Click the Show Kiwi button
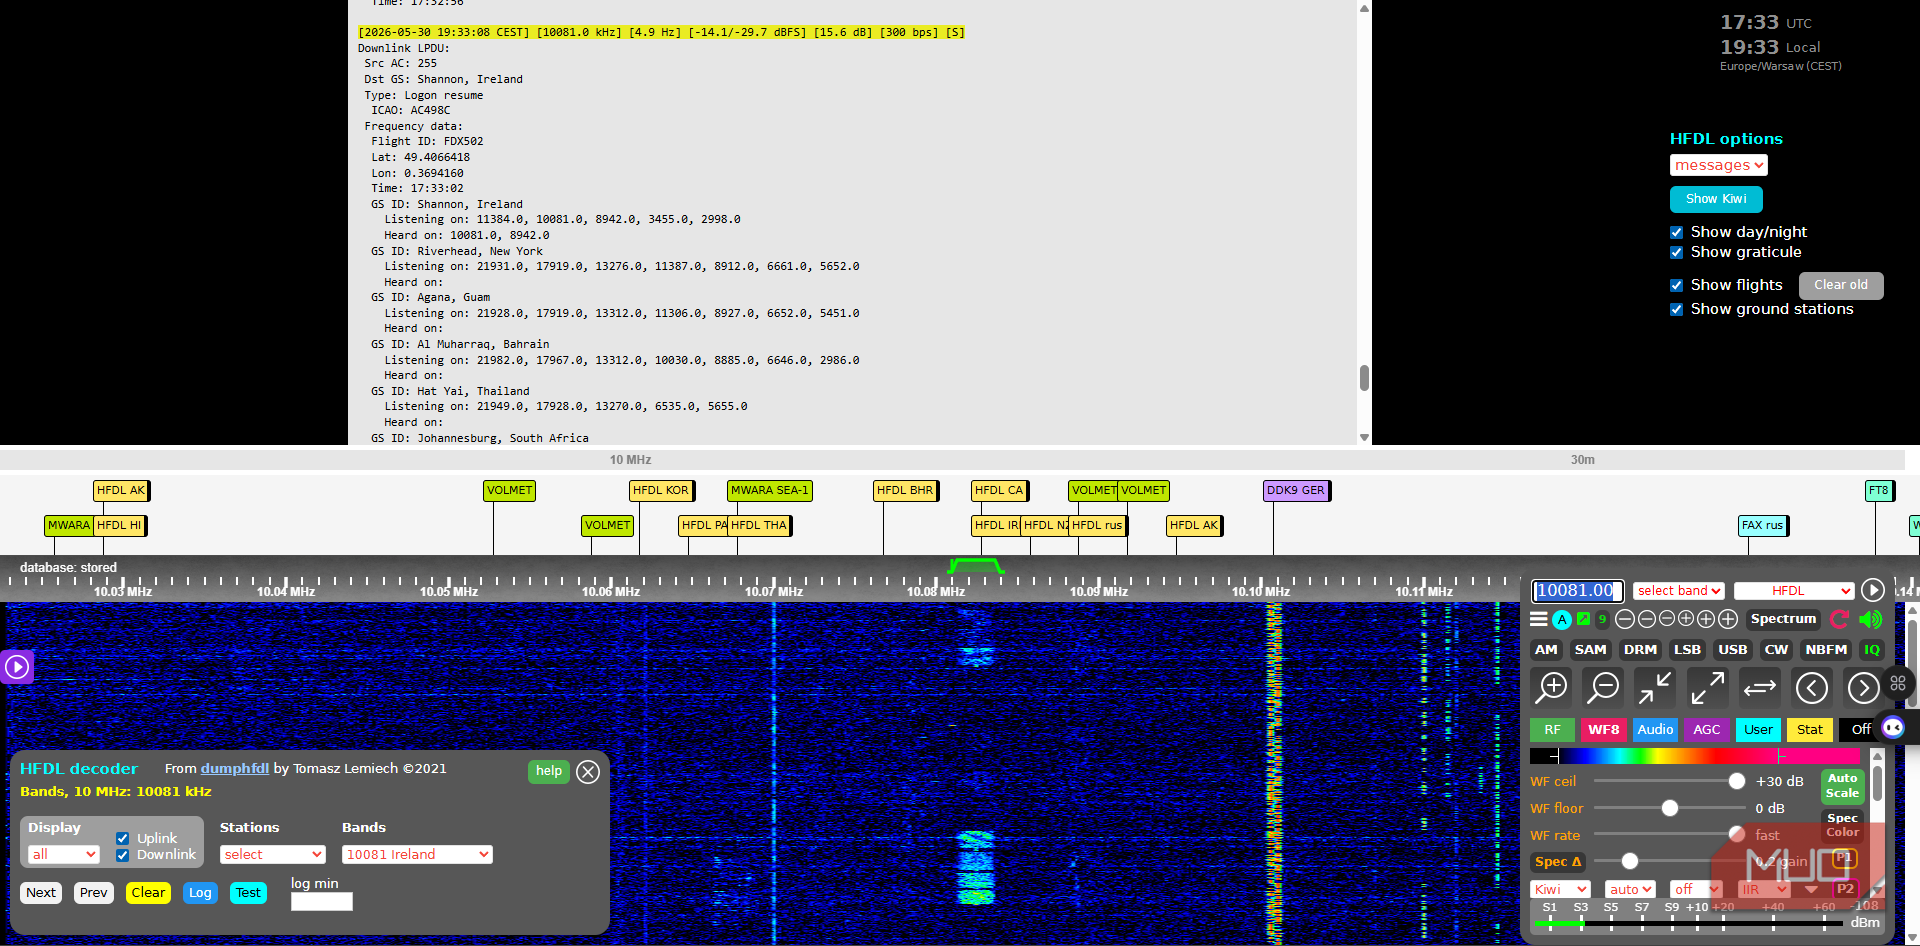Image resolution: width=1920 pixels, height=946 pixels. pyautogui.click(x=1716, y=199)
